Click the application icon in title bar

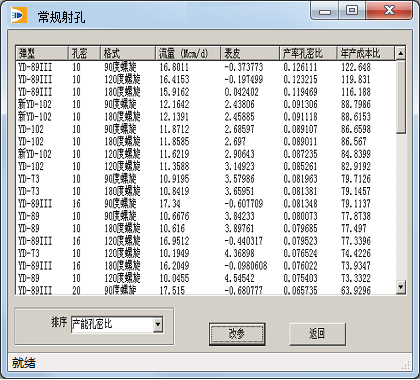pos(19,16)
